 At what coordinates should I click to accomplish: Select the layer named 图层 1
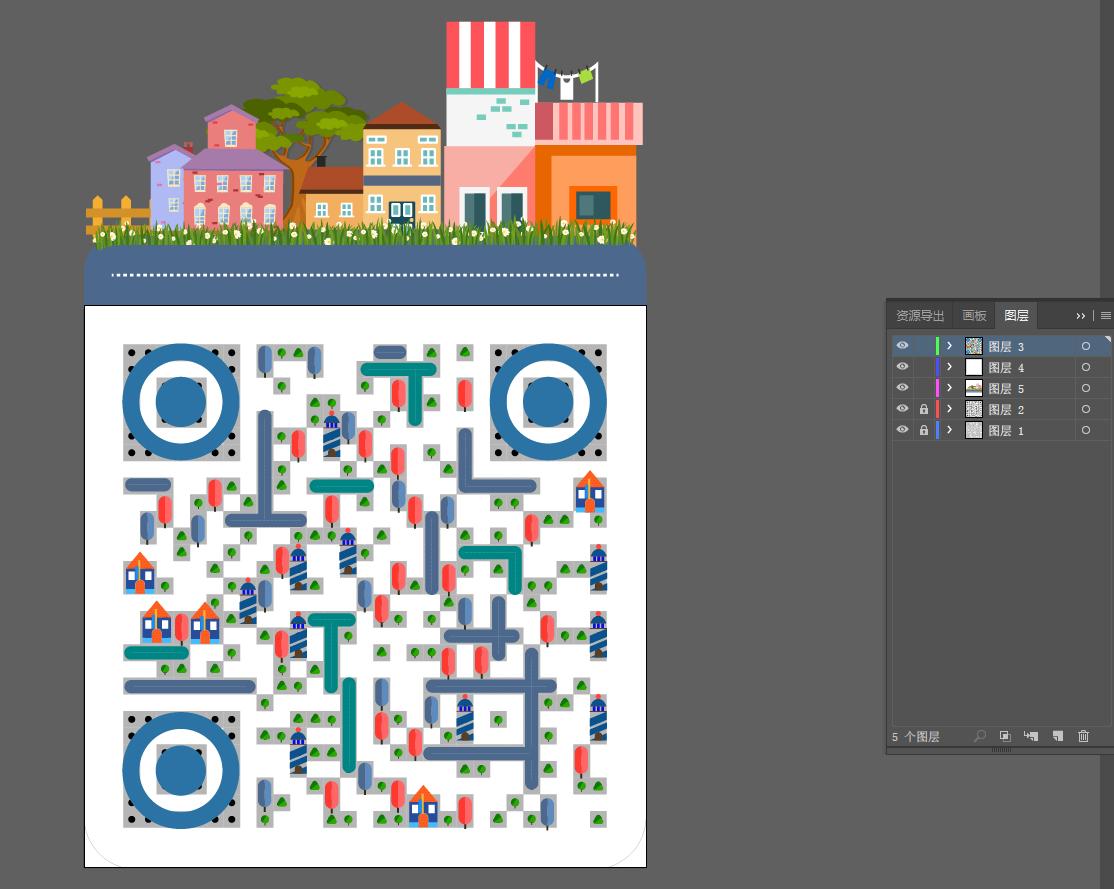[1006, 431]
